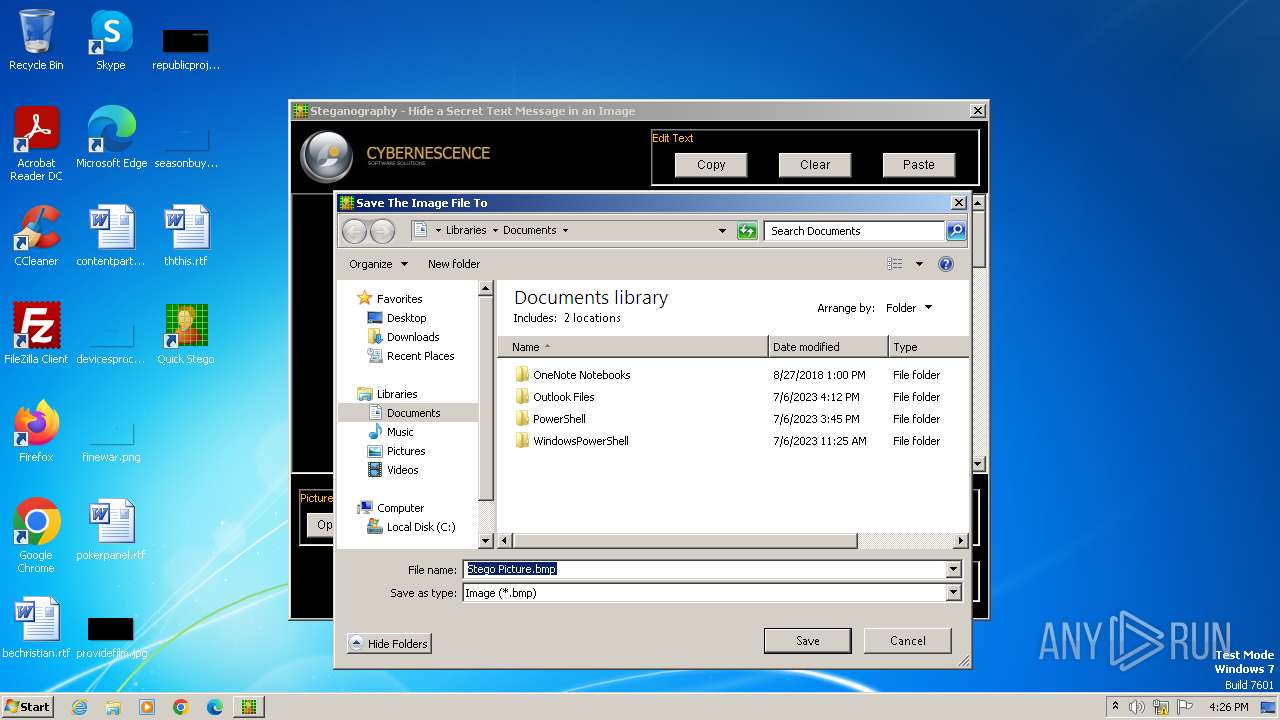Click the horizontal scrollbar in file list
The width and height of the screenshot is (1280, 720).
[x=685, y=541]
